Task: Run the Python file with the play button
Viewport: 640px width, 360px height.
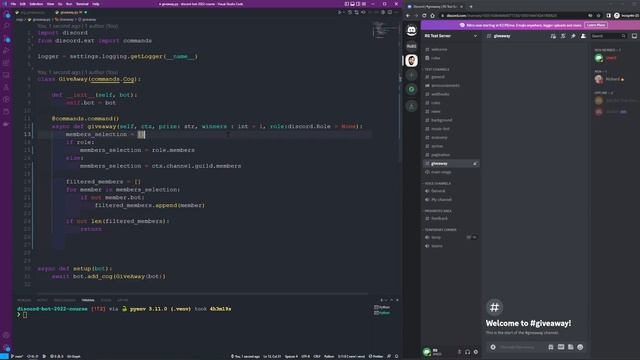Action: click(x=340, y=13)
